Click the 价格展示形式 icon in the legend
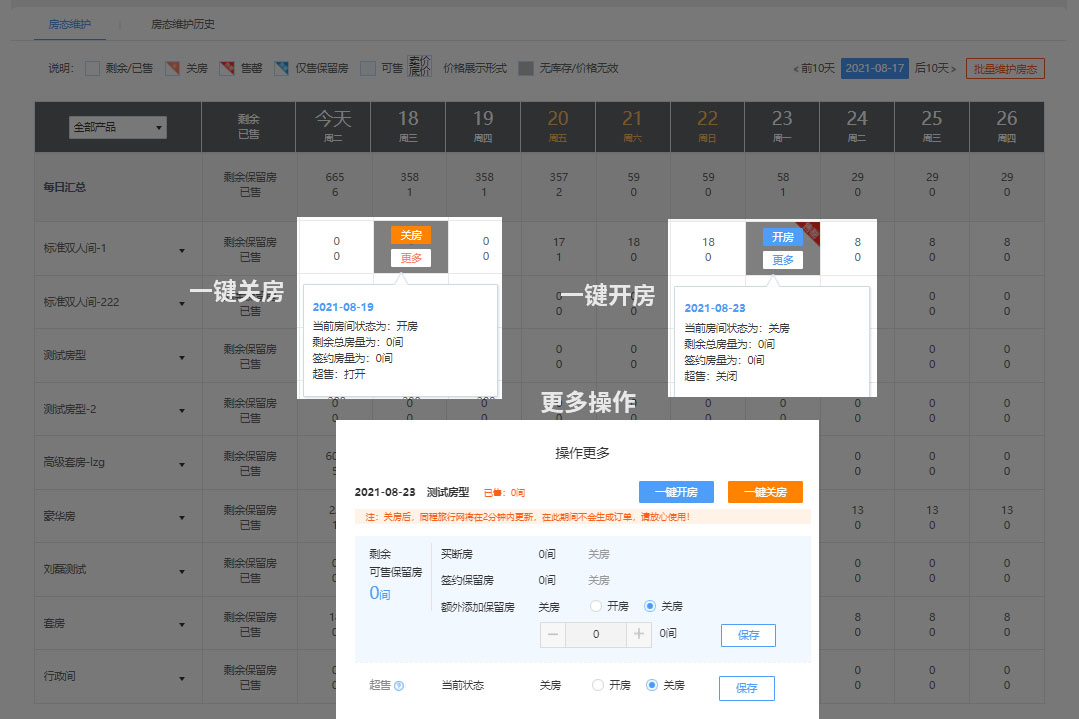This screenshot has width=1079, height=719. tap(420, 67)
